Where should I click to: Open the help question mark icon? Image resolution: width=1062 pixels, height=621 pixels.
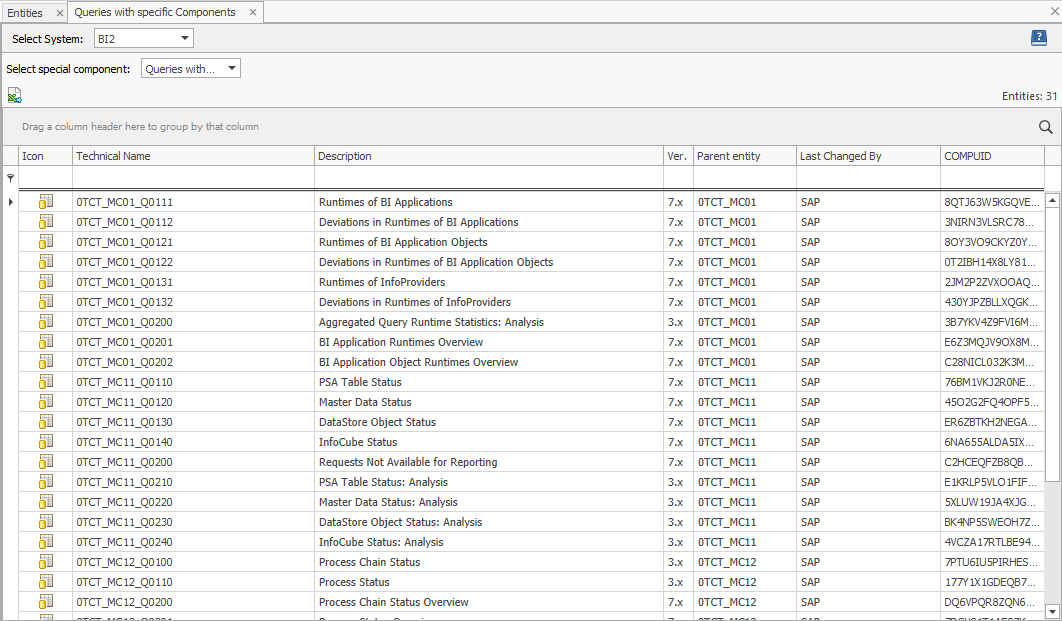pos(1038,37)
